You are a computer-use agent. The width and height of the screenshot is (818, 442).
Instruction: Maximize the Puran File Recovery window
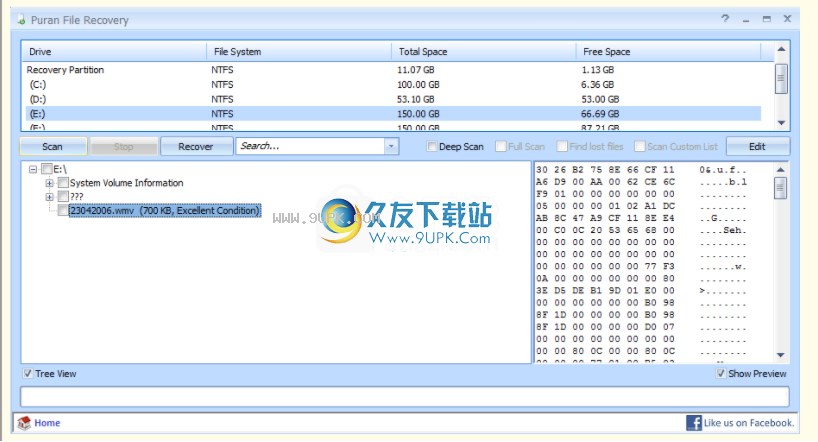[x=766, y=19]
